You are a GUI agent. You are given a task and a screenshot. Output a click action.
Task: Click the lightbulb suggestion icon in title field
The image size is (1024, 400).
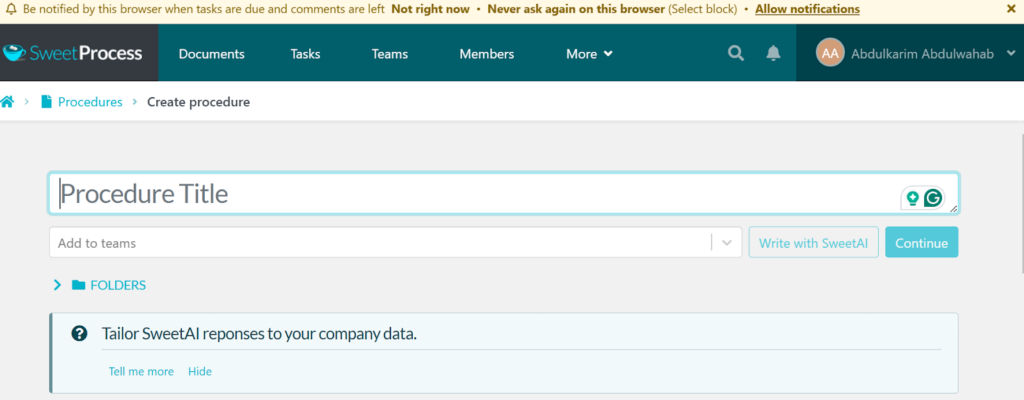click(912, 198)
